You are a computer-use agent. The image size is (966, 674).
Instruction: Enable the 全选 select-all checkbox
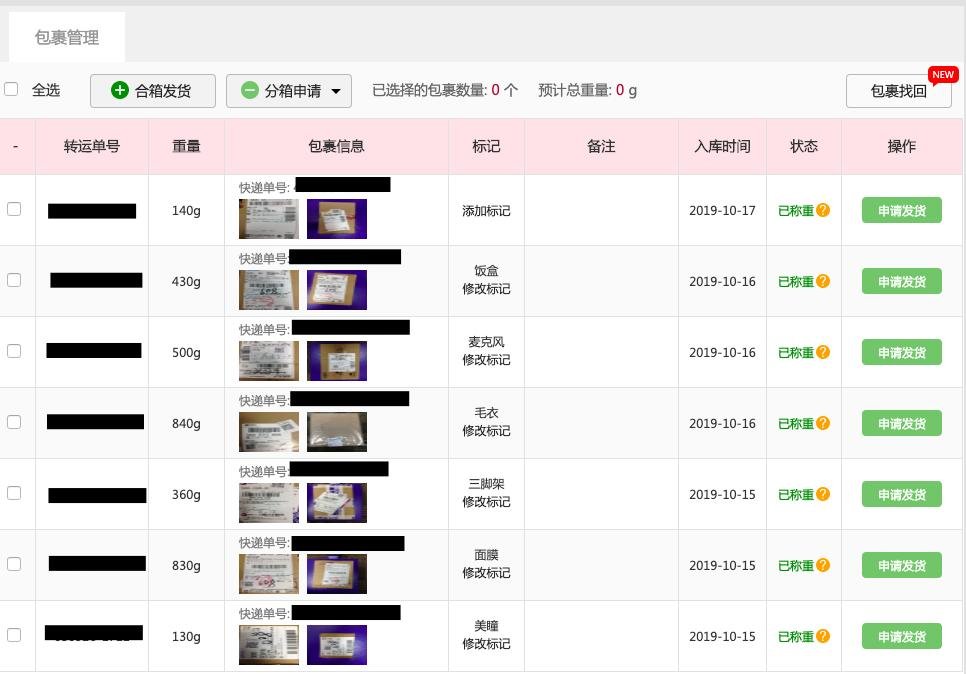coord(11,89)
